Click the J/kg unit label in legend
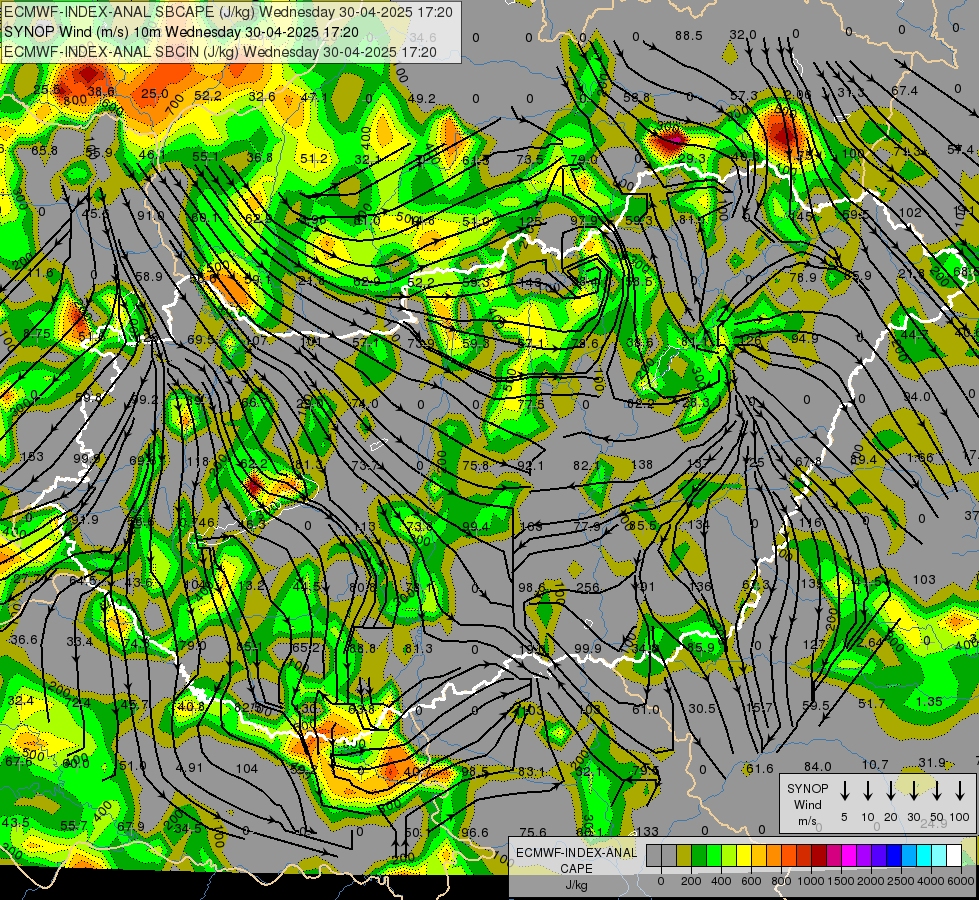The height and width of the screenshot is (900, 979). [x=576, y=885]
